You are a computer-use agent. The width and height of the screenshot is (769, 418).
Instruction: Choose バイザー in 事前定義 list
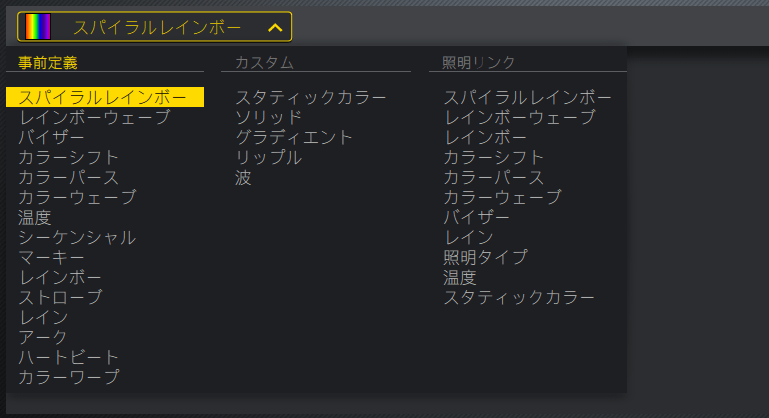(51, 137)
